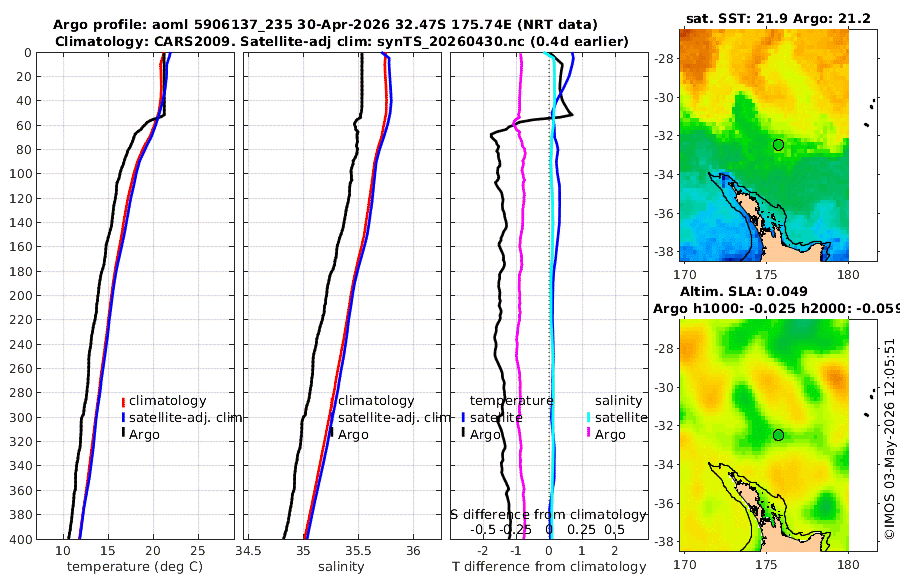Click cyan salinity satellite legend marker
The width and height of the screenshot is (900, 580).
point(588,418)
